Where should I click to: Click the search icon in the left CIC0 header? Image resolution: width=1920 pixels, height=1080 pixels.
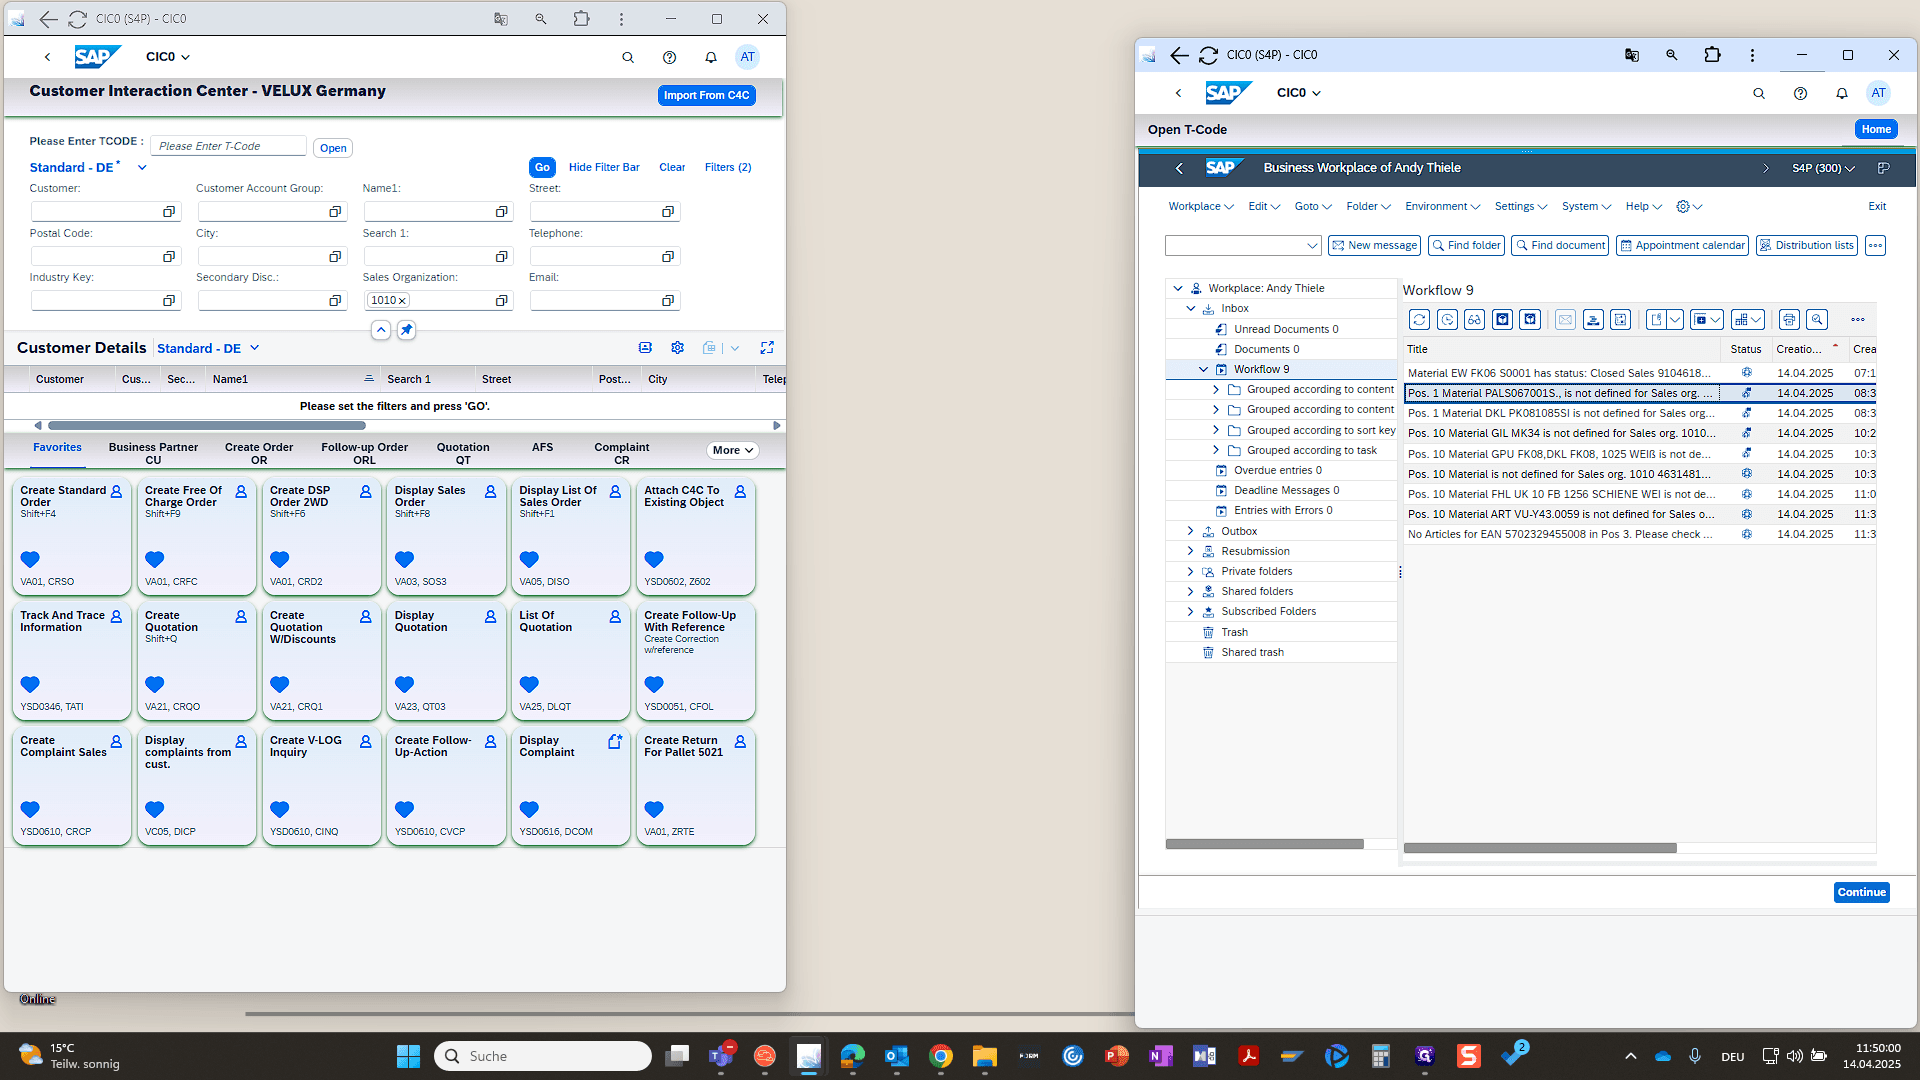click(628, 57)
